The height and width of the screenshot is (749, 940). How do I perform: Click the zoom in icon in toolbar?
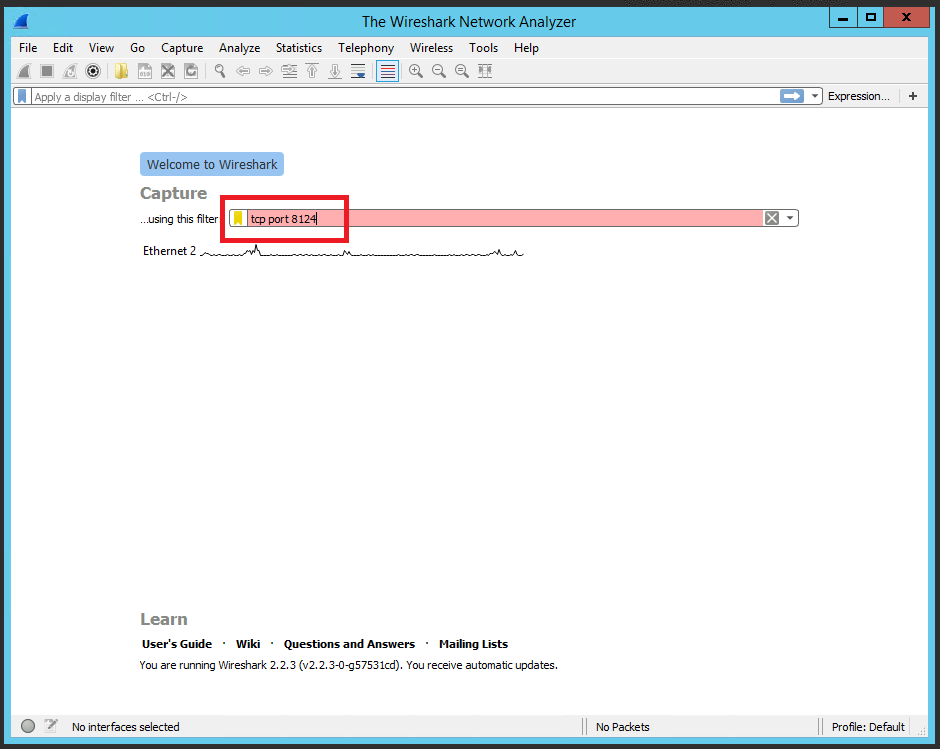tap(416, 71)
